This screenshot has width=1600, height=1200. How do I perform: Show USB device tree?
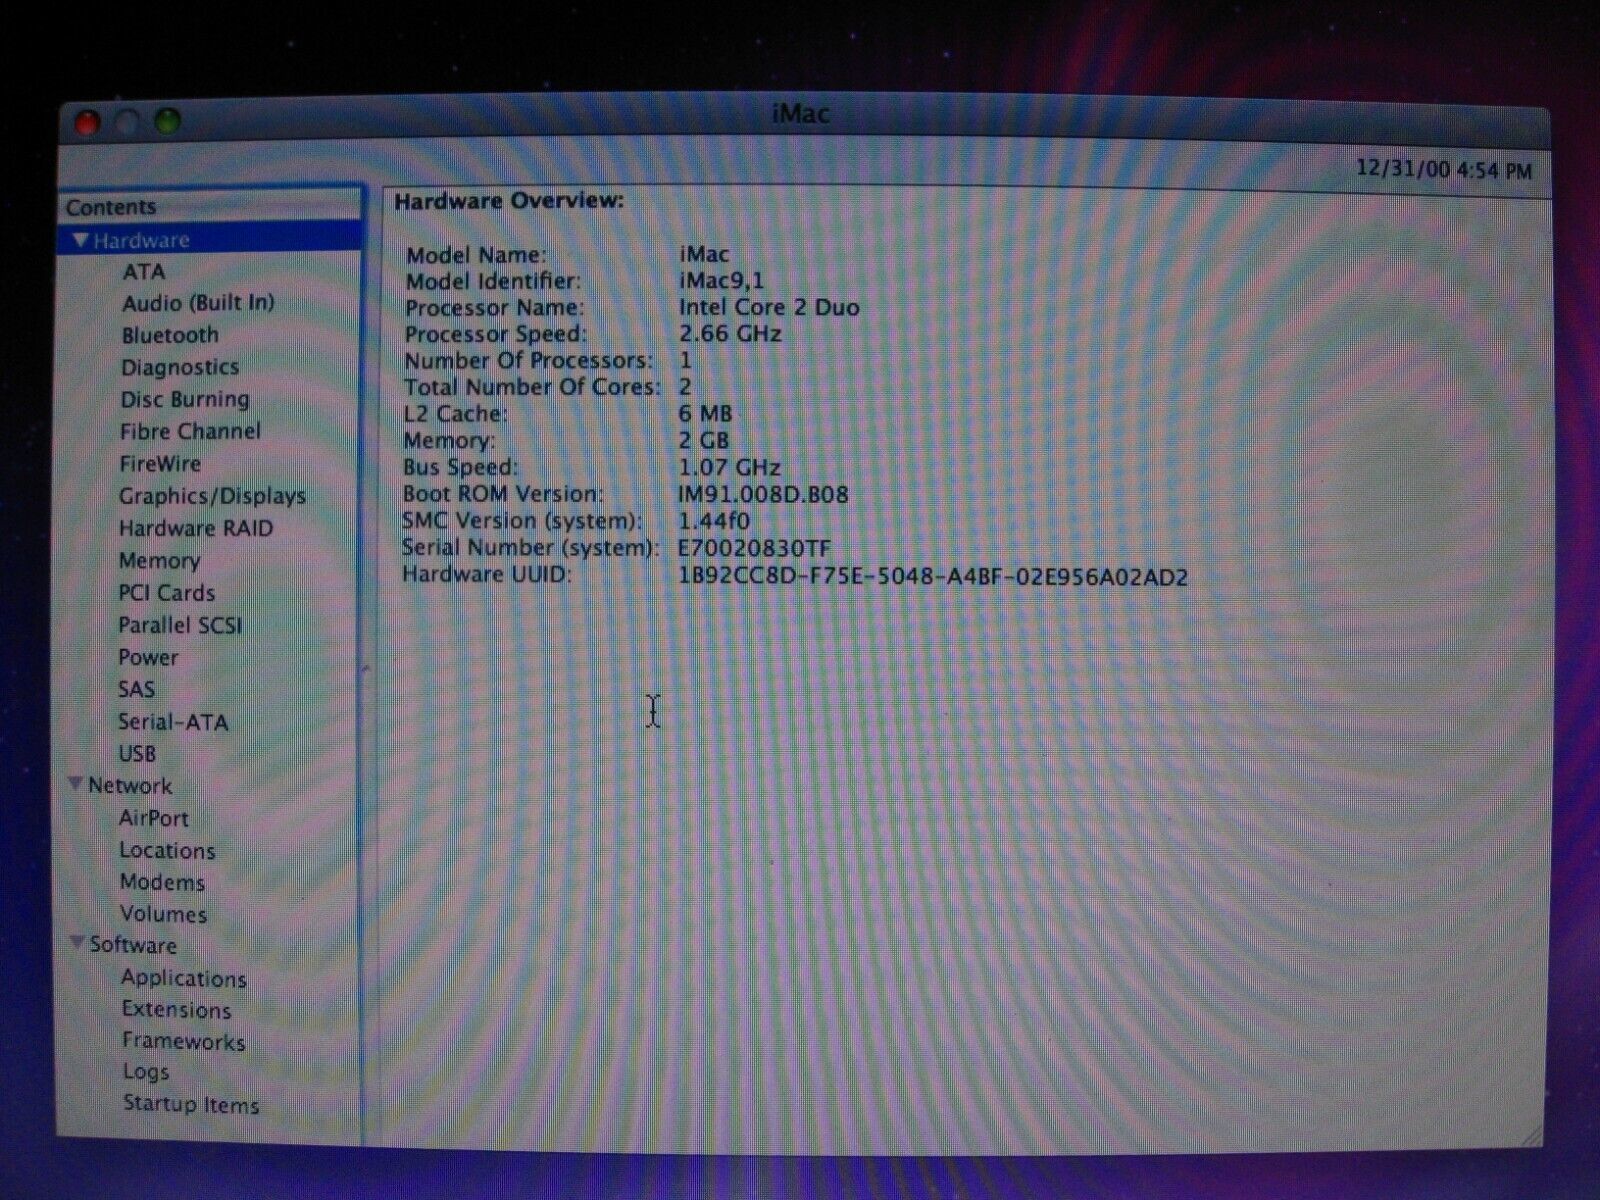(x=137, y=754)
